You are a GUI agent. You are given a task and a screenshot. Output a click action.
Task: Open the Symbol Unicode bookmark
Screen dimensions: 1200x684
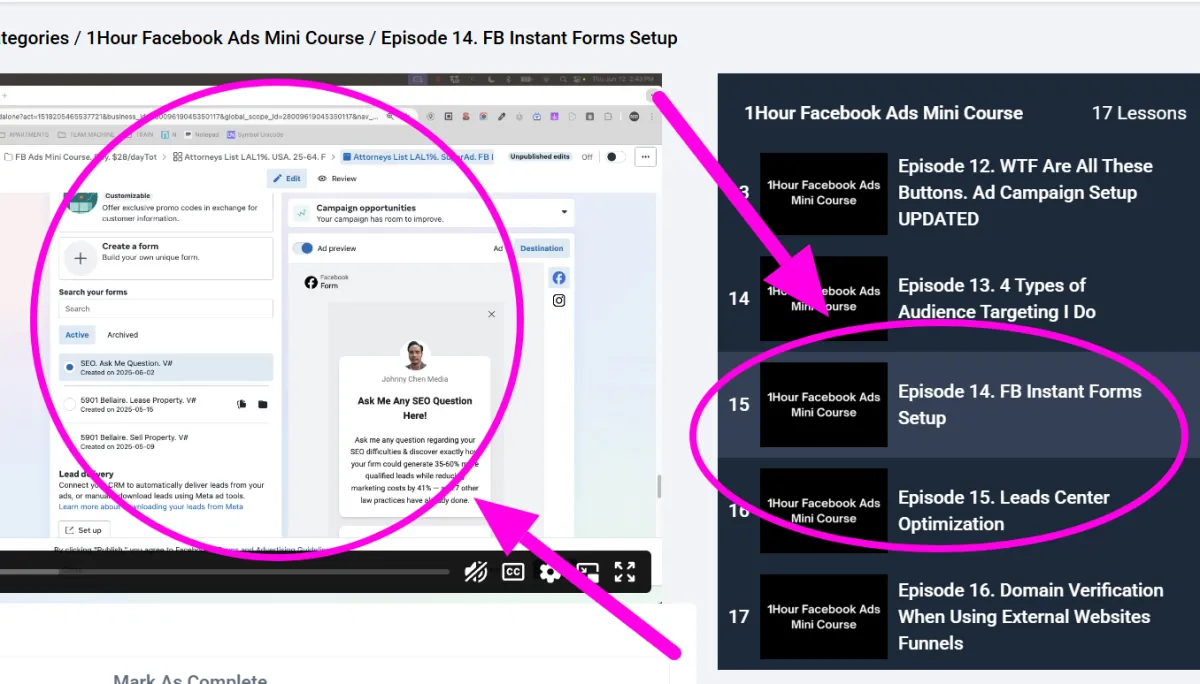pos(253,134)
